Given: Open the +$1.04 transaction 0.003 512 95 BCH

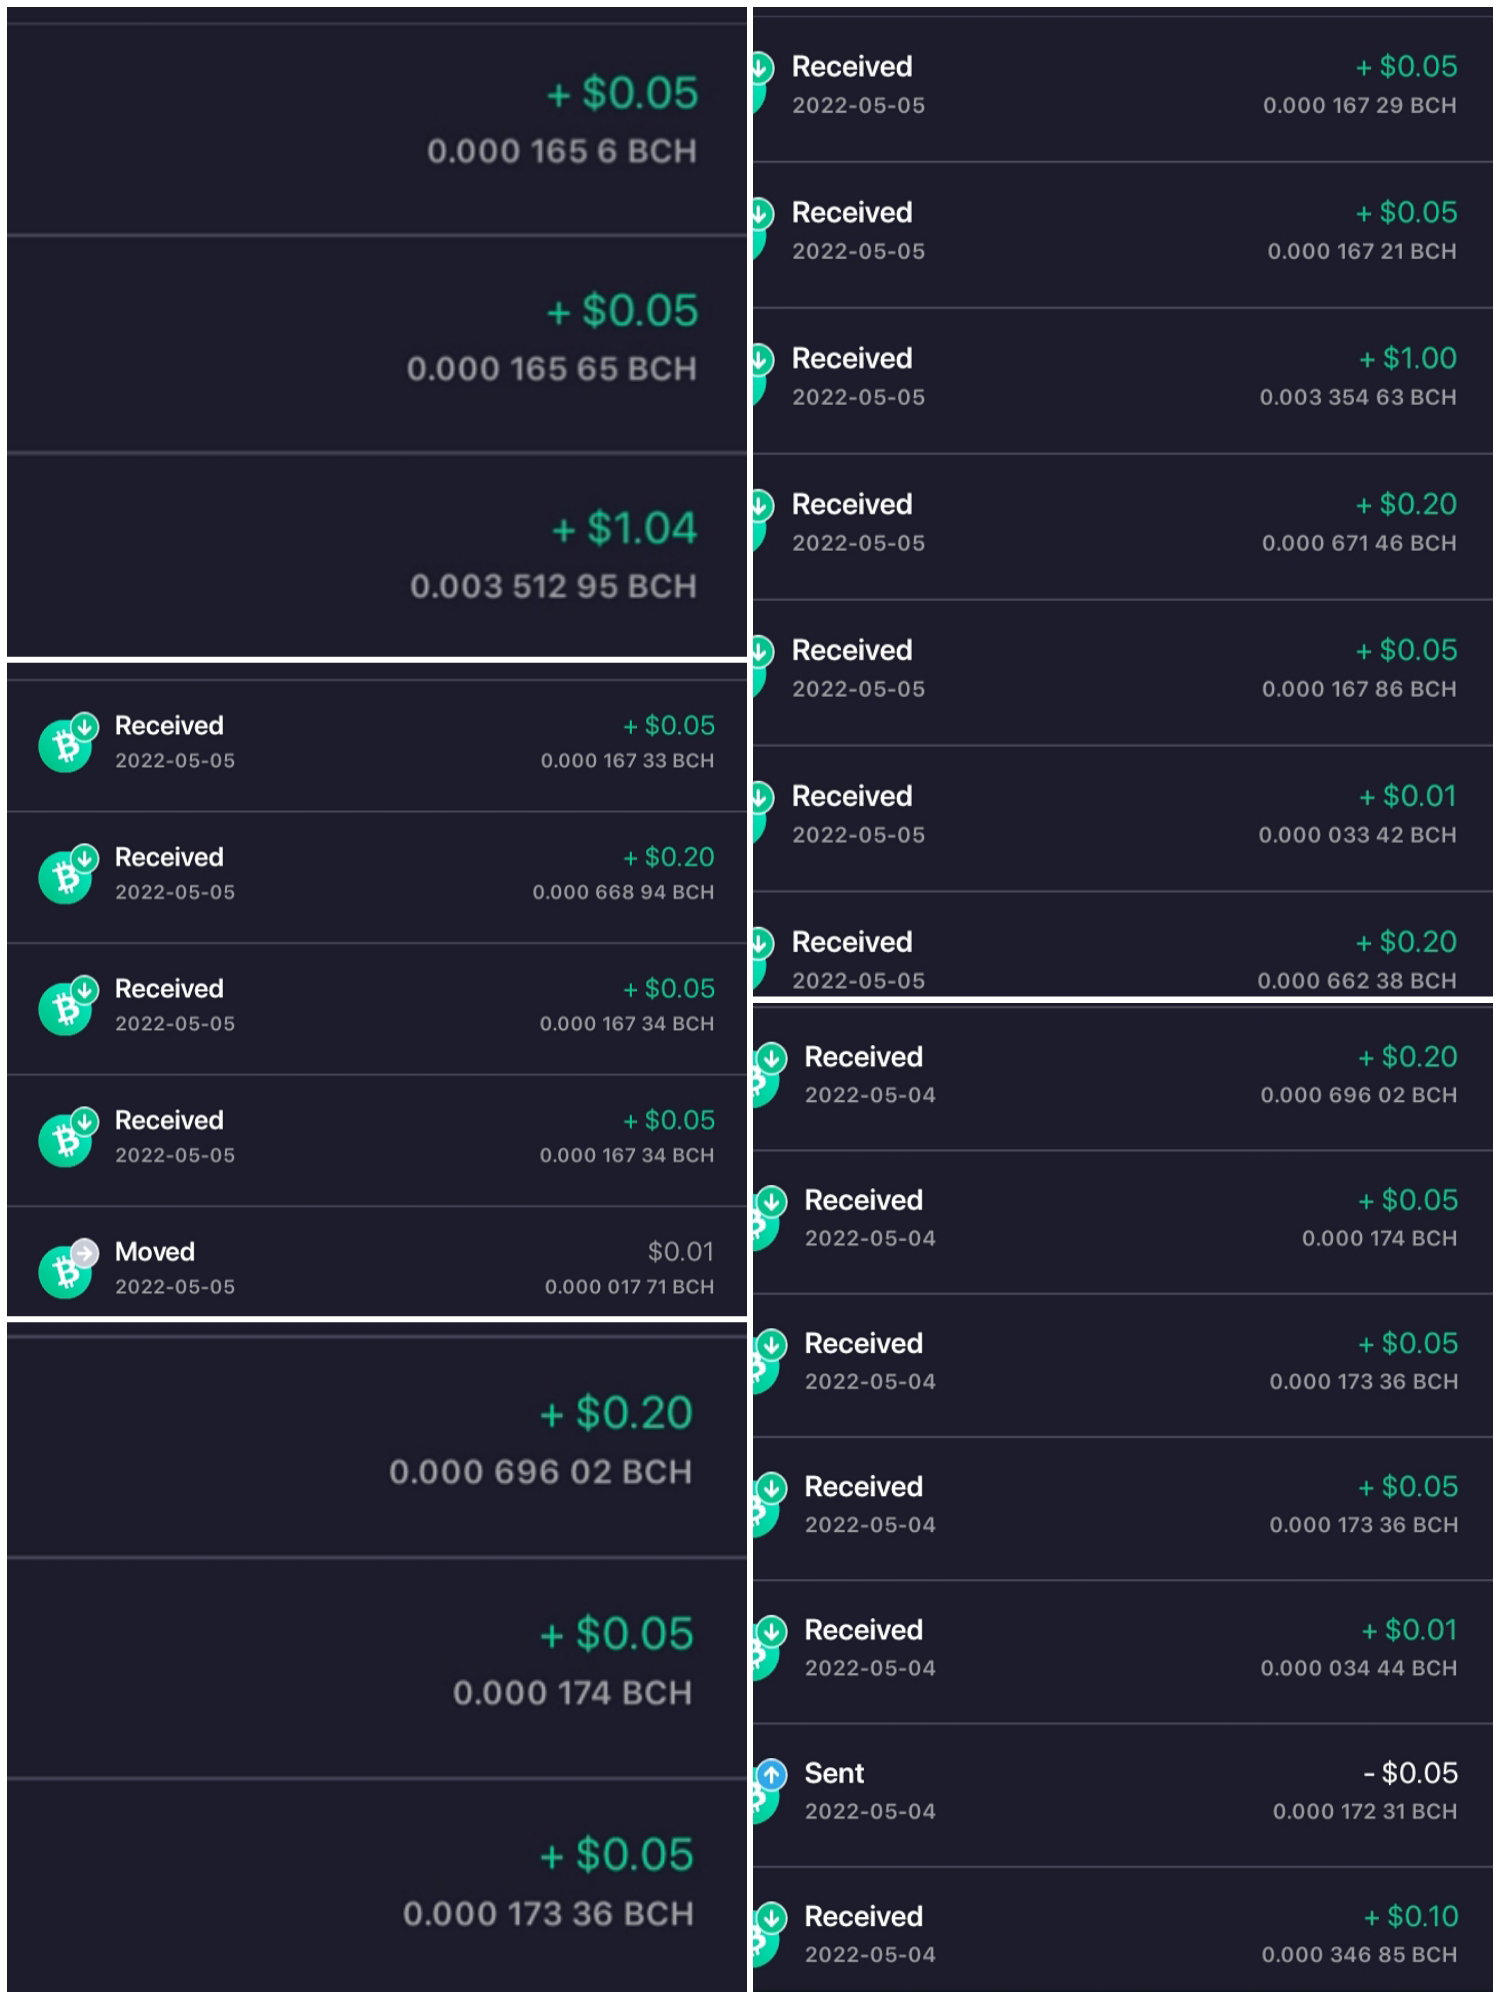Looking at the screenshot, I should (x=377, y=556).
